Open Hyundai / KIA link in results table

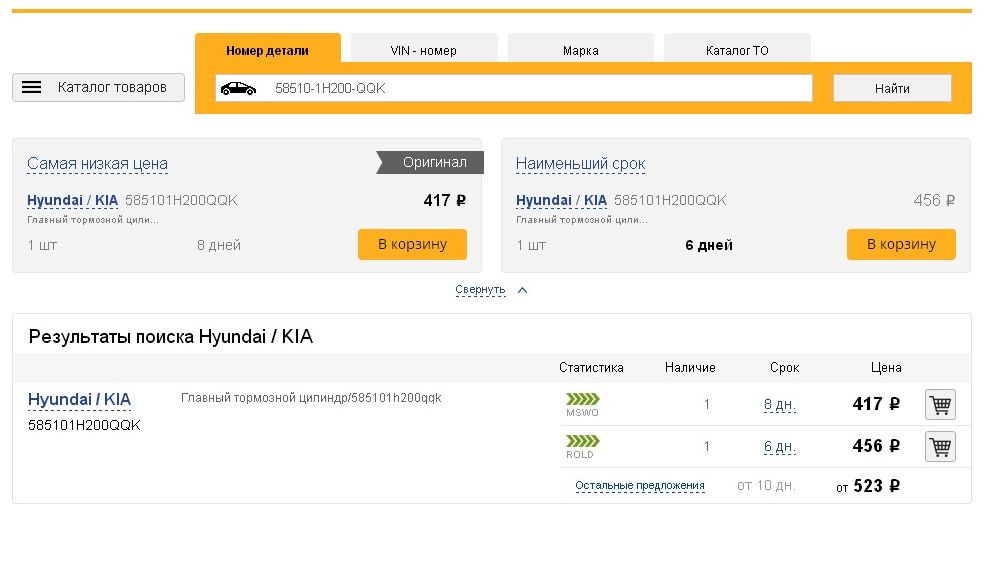(x=79, y=400)
